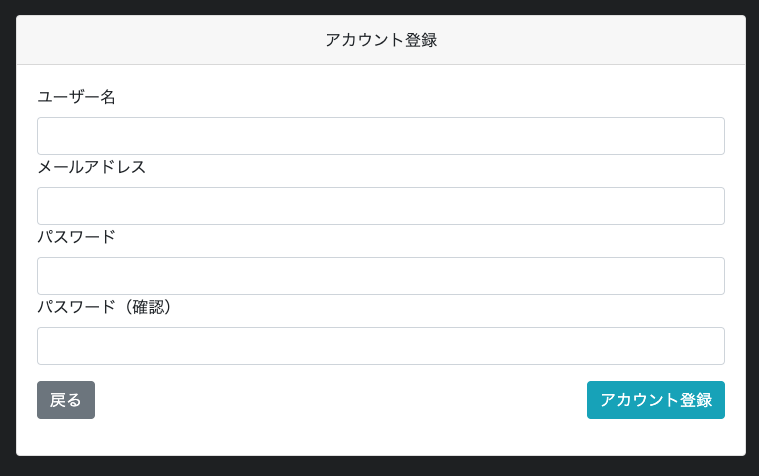759x476 pixels.
Task: Click the パスワード（確認） input field
Action: [380, 346]
